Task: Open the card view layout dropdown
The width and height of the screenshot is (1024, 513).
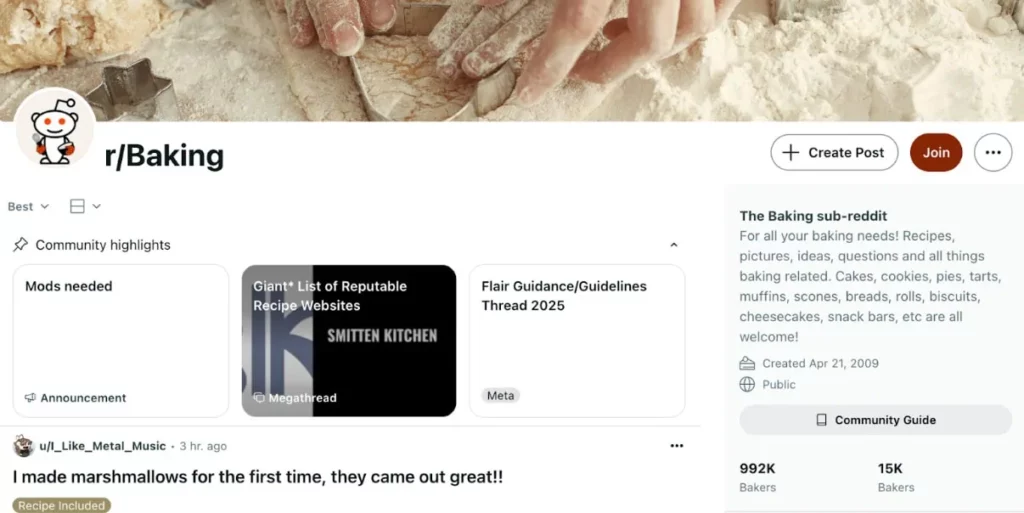Action: tap(85, 206)
